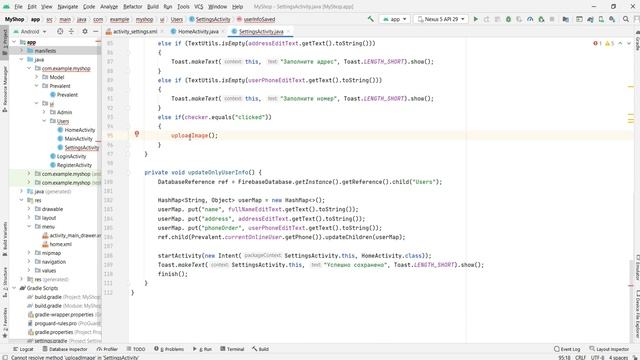Select home.xml in menu folder
The image size is (640, 360).
[60, 244]
